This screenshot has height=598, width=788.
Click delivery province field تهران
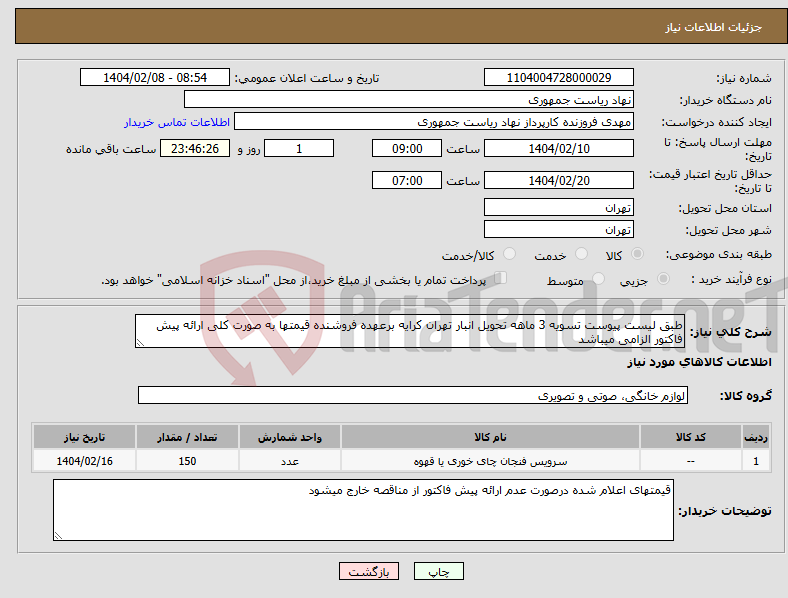[x=559, y=208]
